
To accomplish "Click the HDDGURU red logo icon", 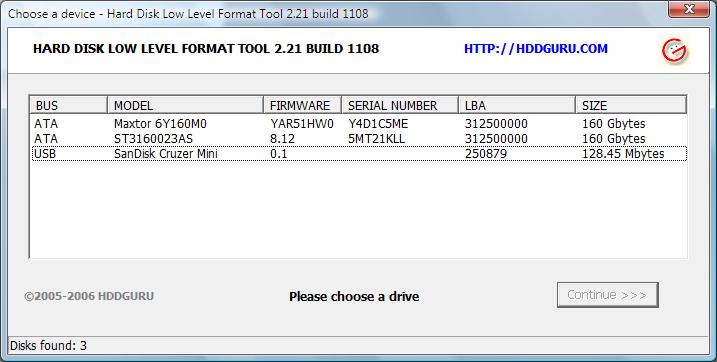I will [x=674, y=50].
